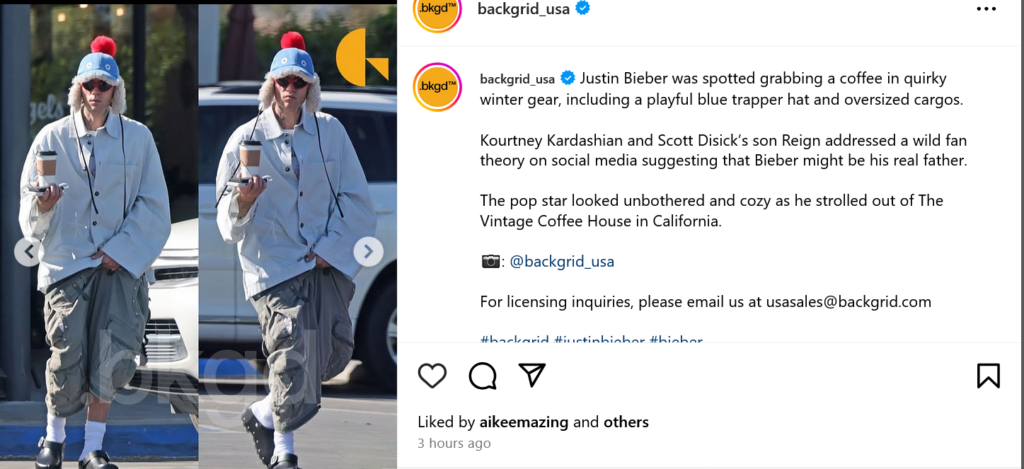1024x469 pixels.
Task: Click the orange Backgrid logo on photo
Action: tap(362, 57)
